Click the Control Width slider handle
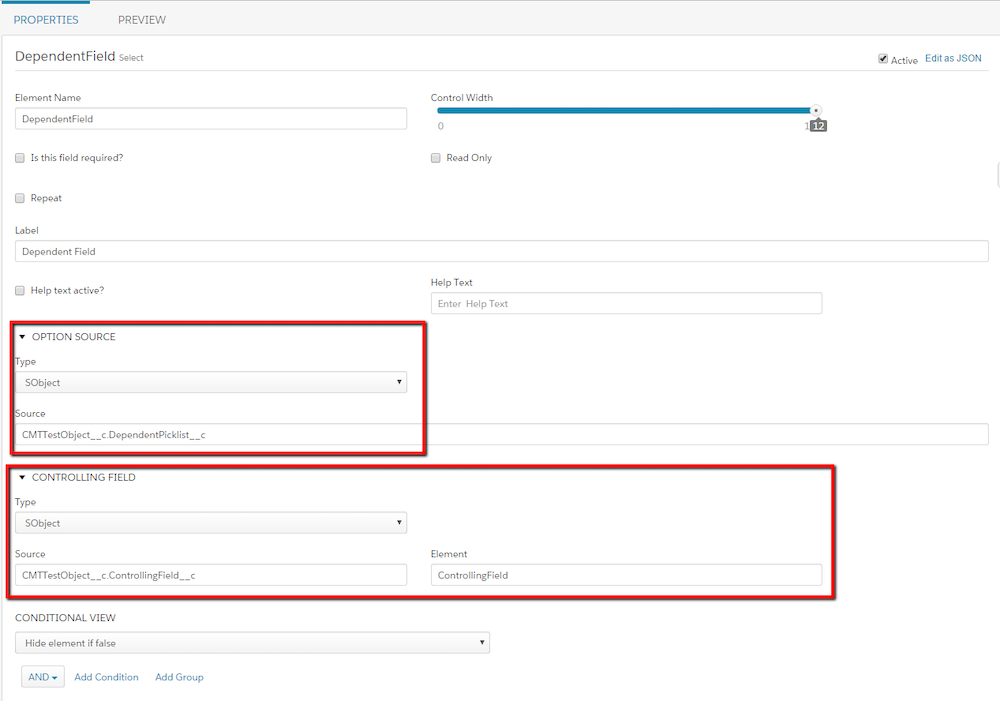This screenshot has height=701, width=1000. (815, 110)
